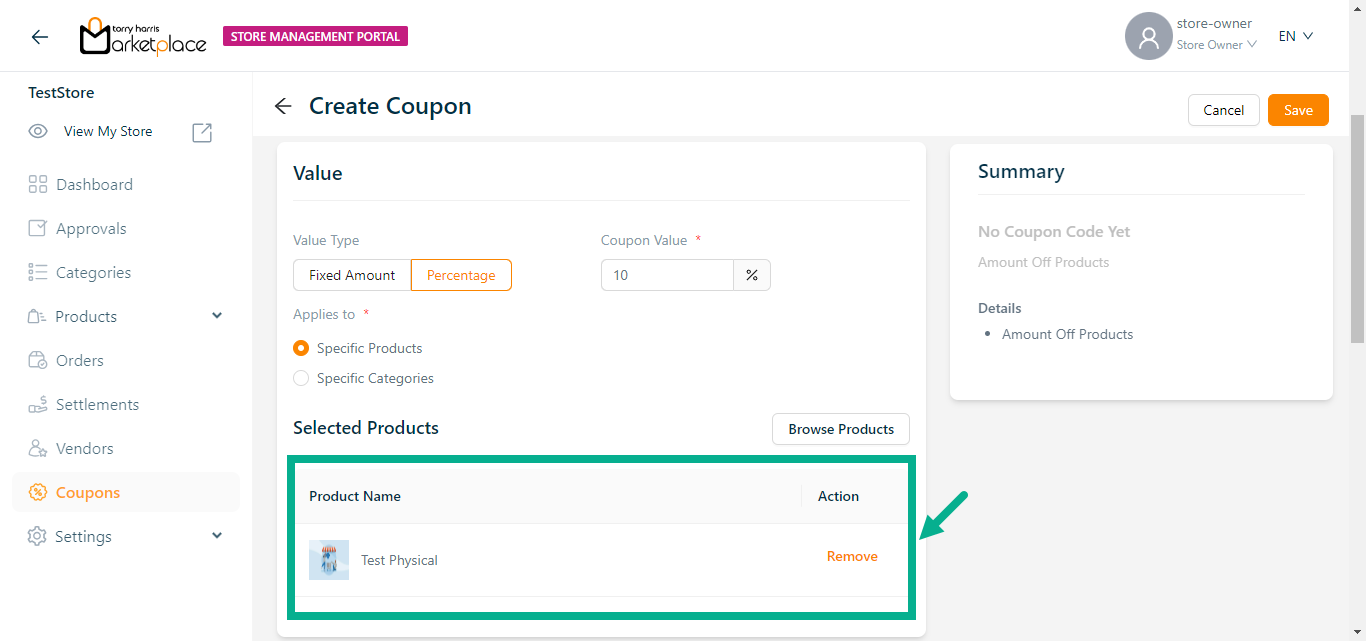Image resolution: width=1366 pixels, height=641 pixels.
Task: Click back arrow beside Create Coupon
Action: pyautogui.click(x=283, y=106)
